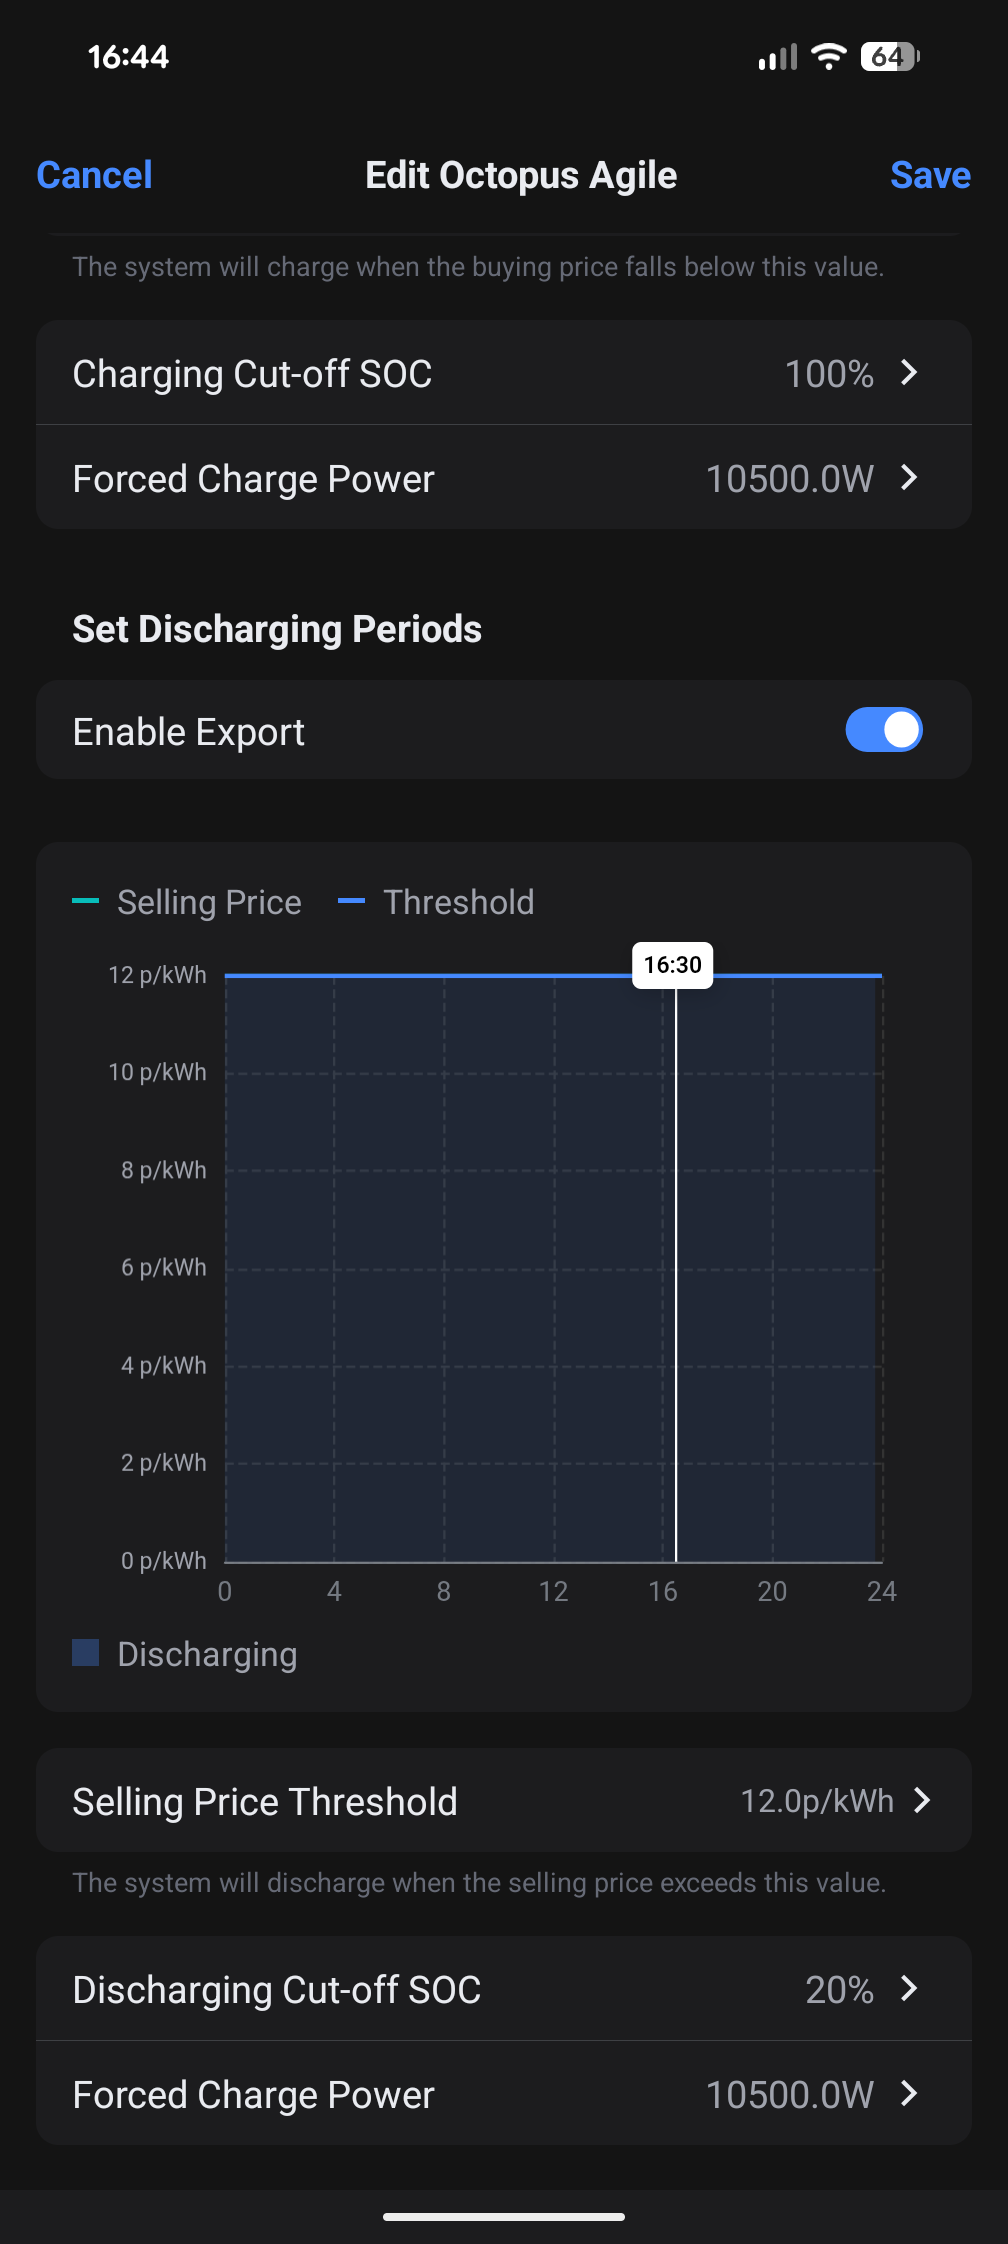The image size is (1008, 2244).
Task: Click the Threshold legend marker
Action: pyautogui.click(x=351, y=901)
